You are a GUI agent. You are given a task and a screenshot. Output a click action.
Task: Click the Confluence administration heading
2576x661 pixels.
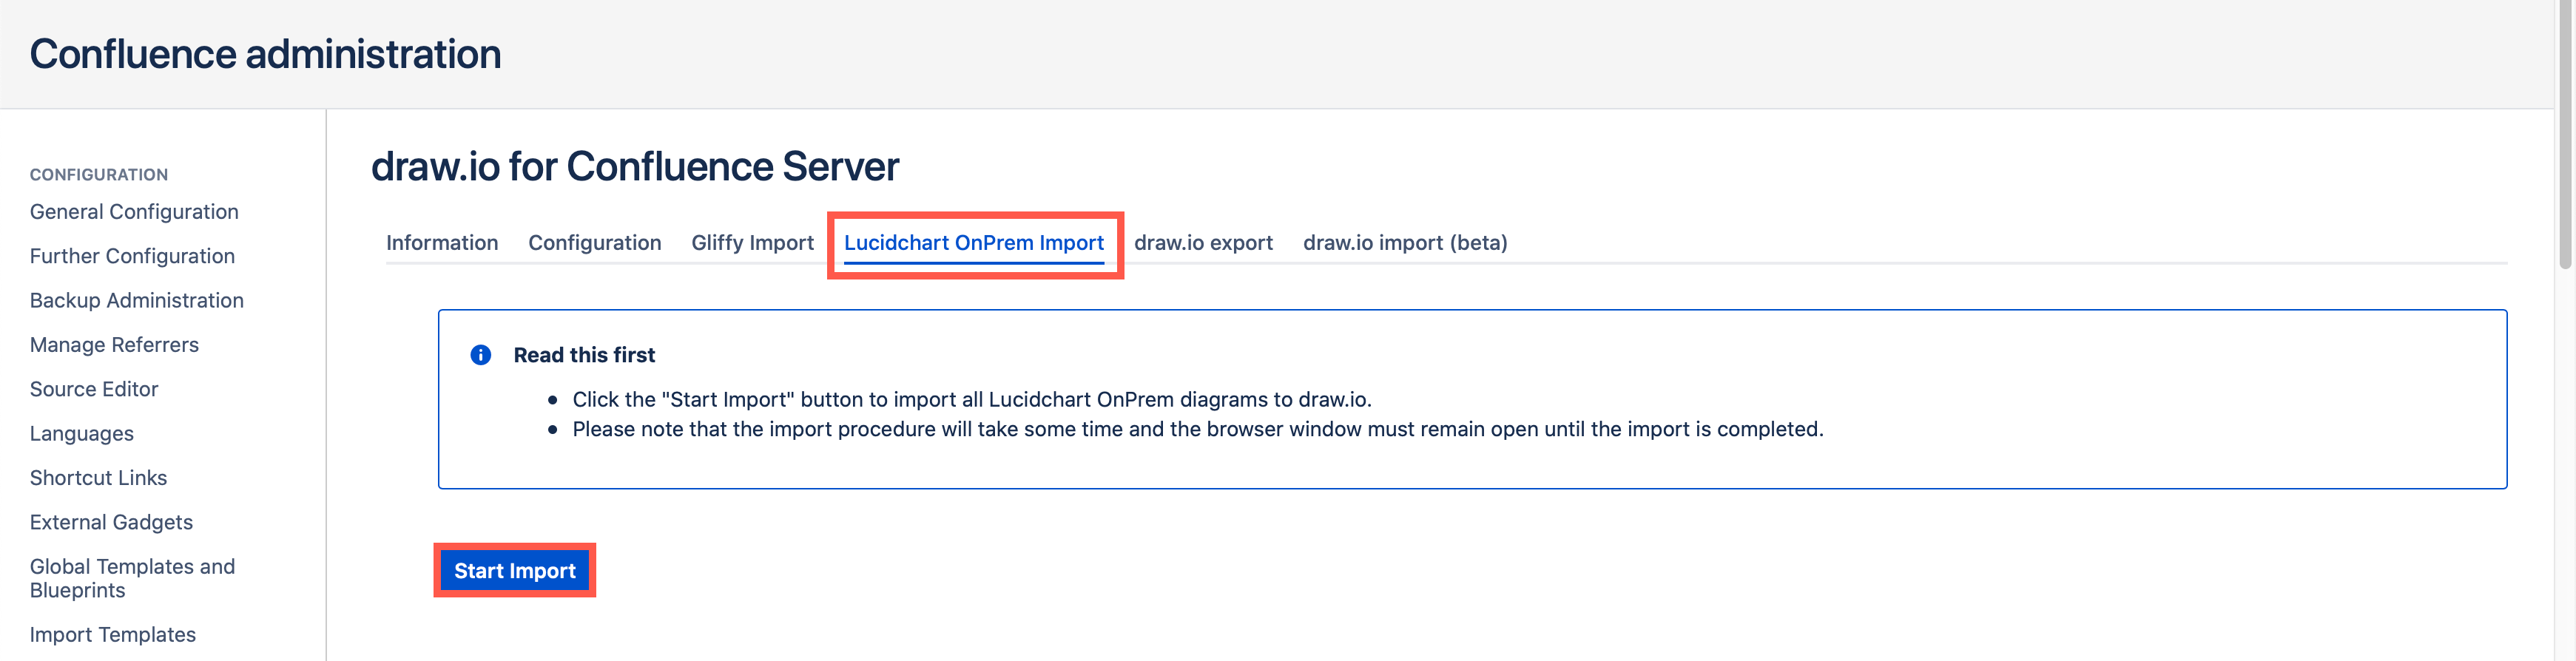[265, 53]
